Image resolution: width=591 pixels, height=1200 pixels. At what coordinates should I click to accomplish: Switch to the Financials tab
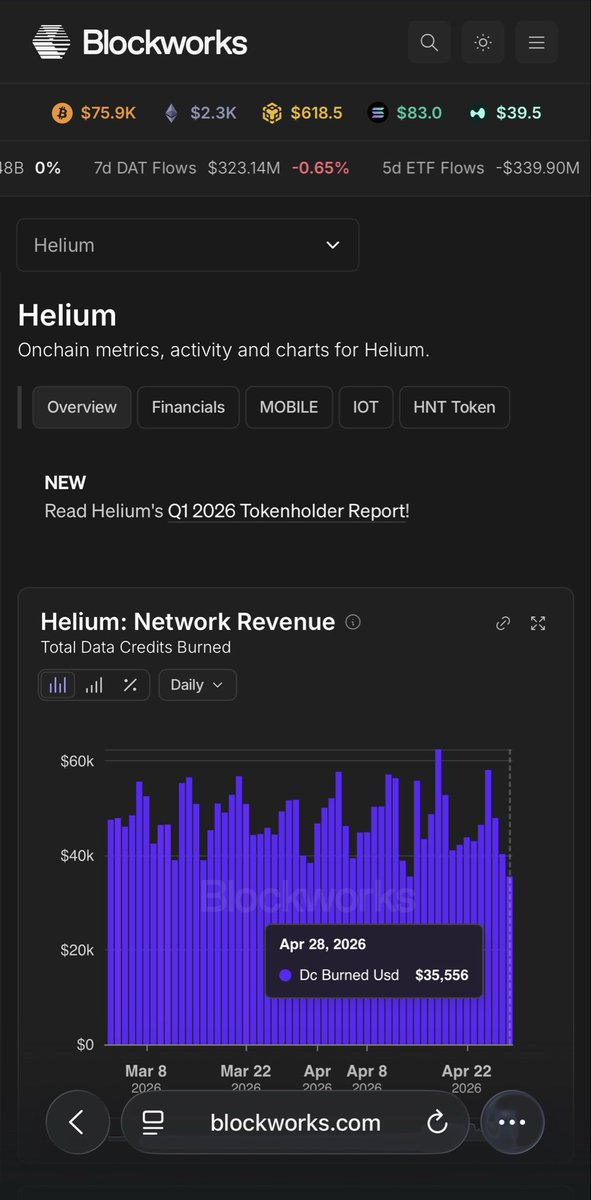[x=188, y=407]
